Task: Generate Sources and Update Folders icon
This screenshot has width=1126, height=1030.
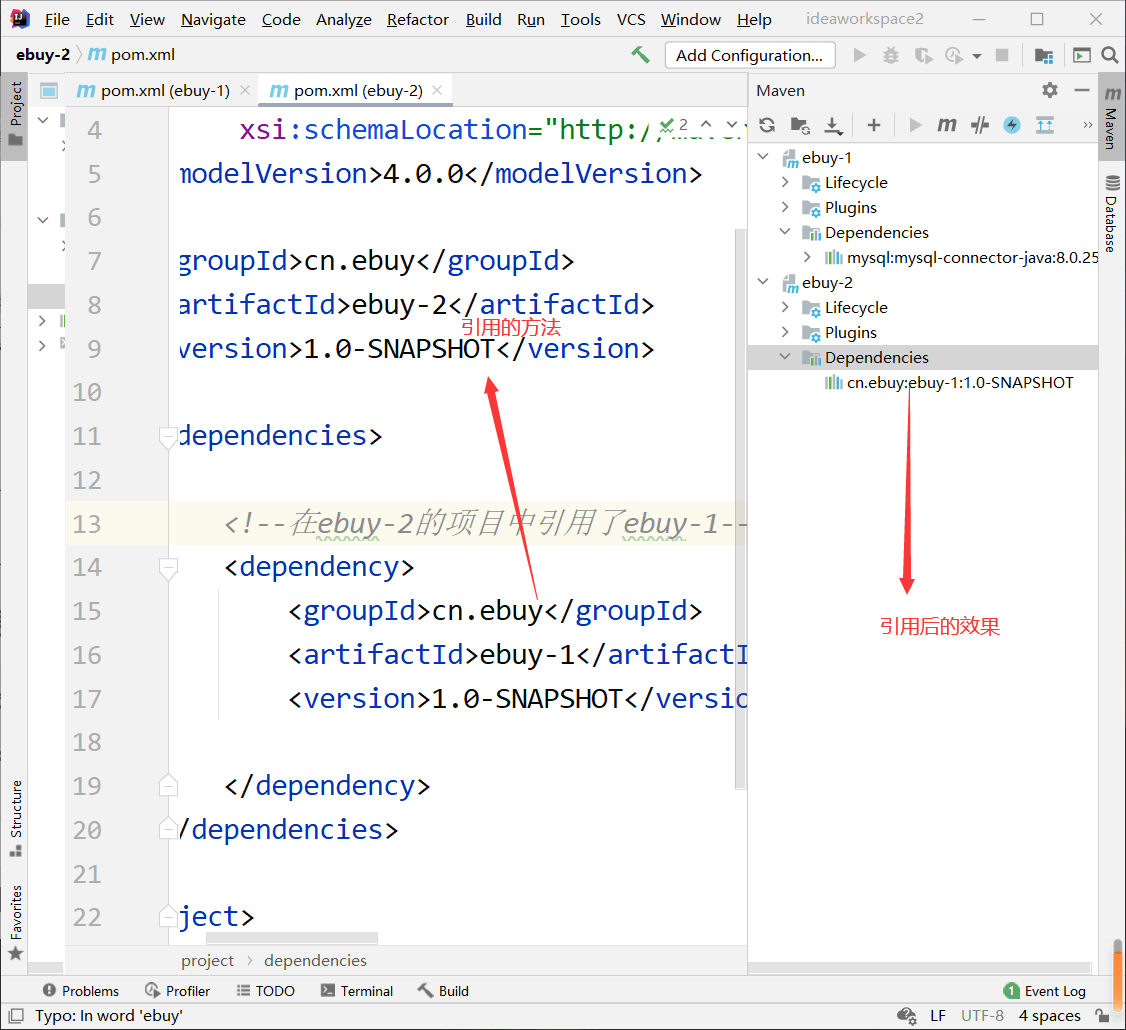Action: pos(800,126)
